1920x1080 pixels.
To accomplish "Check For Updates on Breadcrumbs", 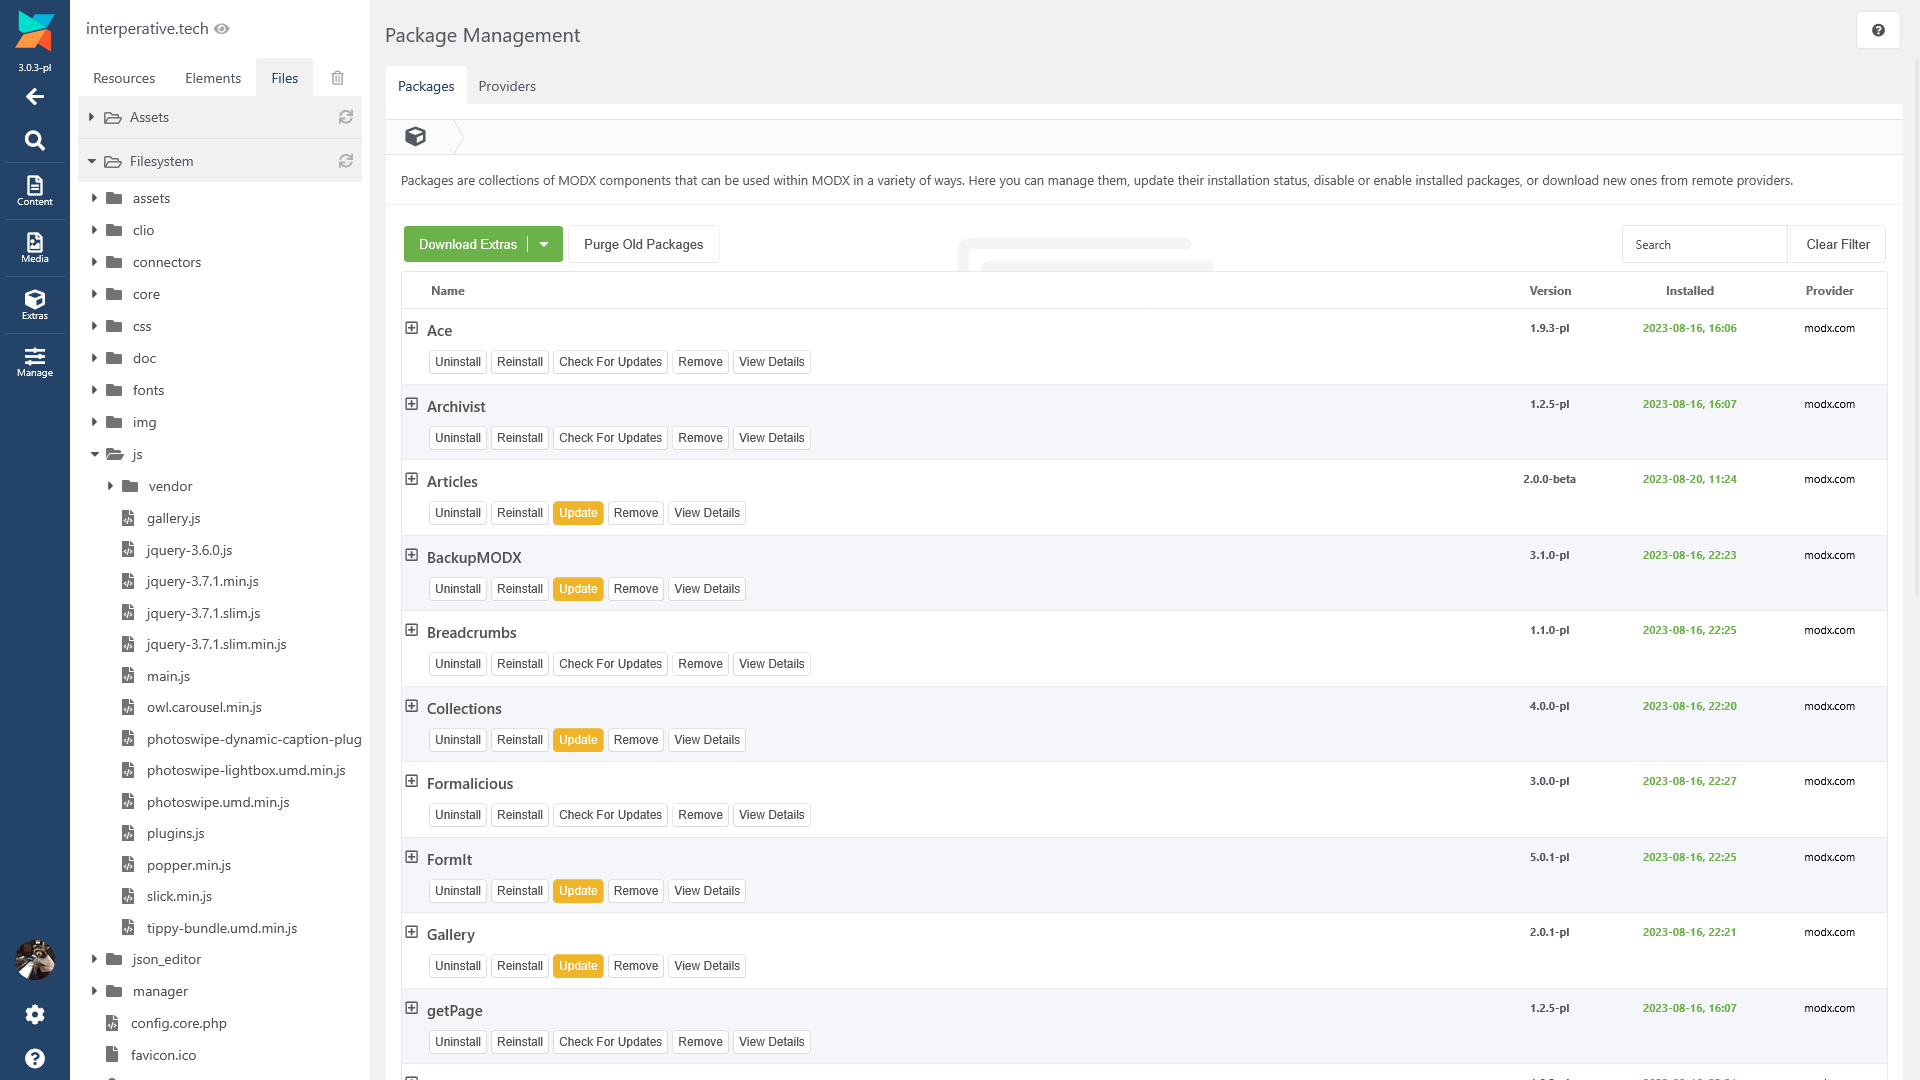I will (x=610, y=664).
